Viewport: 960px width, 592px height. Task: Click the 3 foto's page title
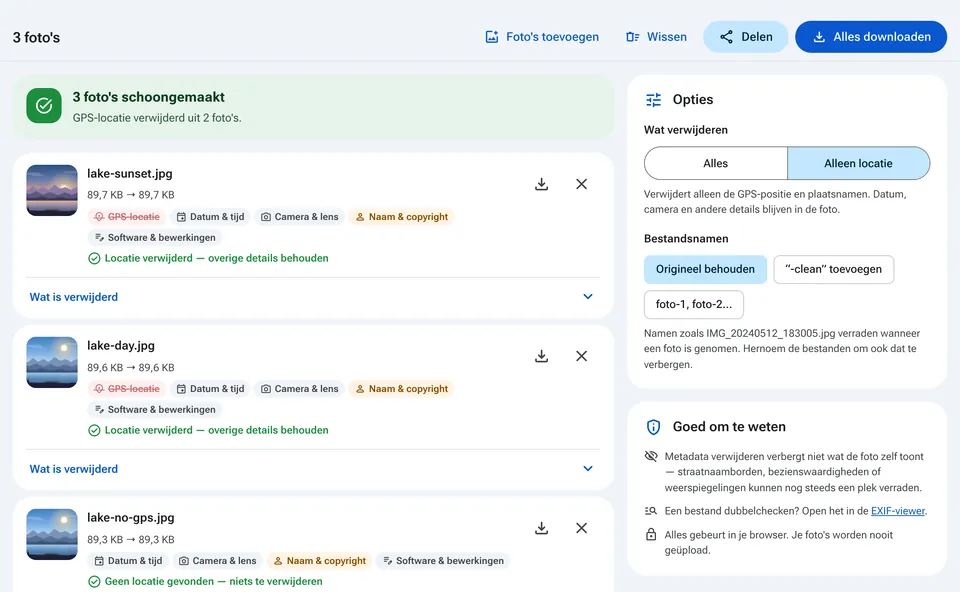(x=36, y=37)
